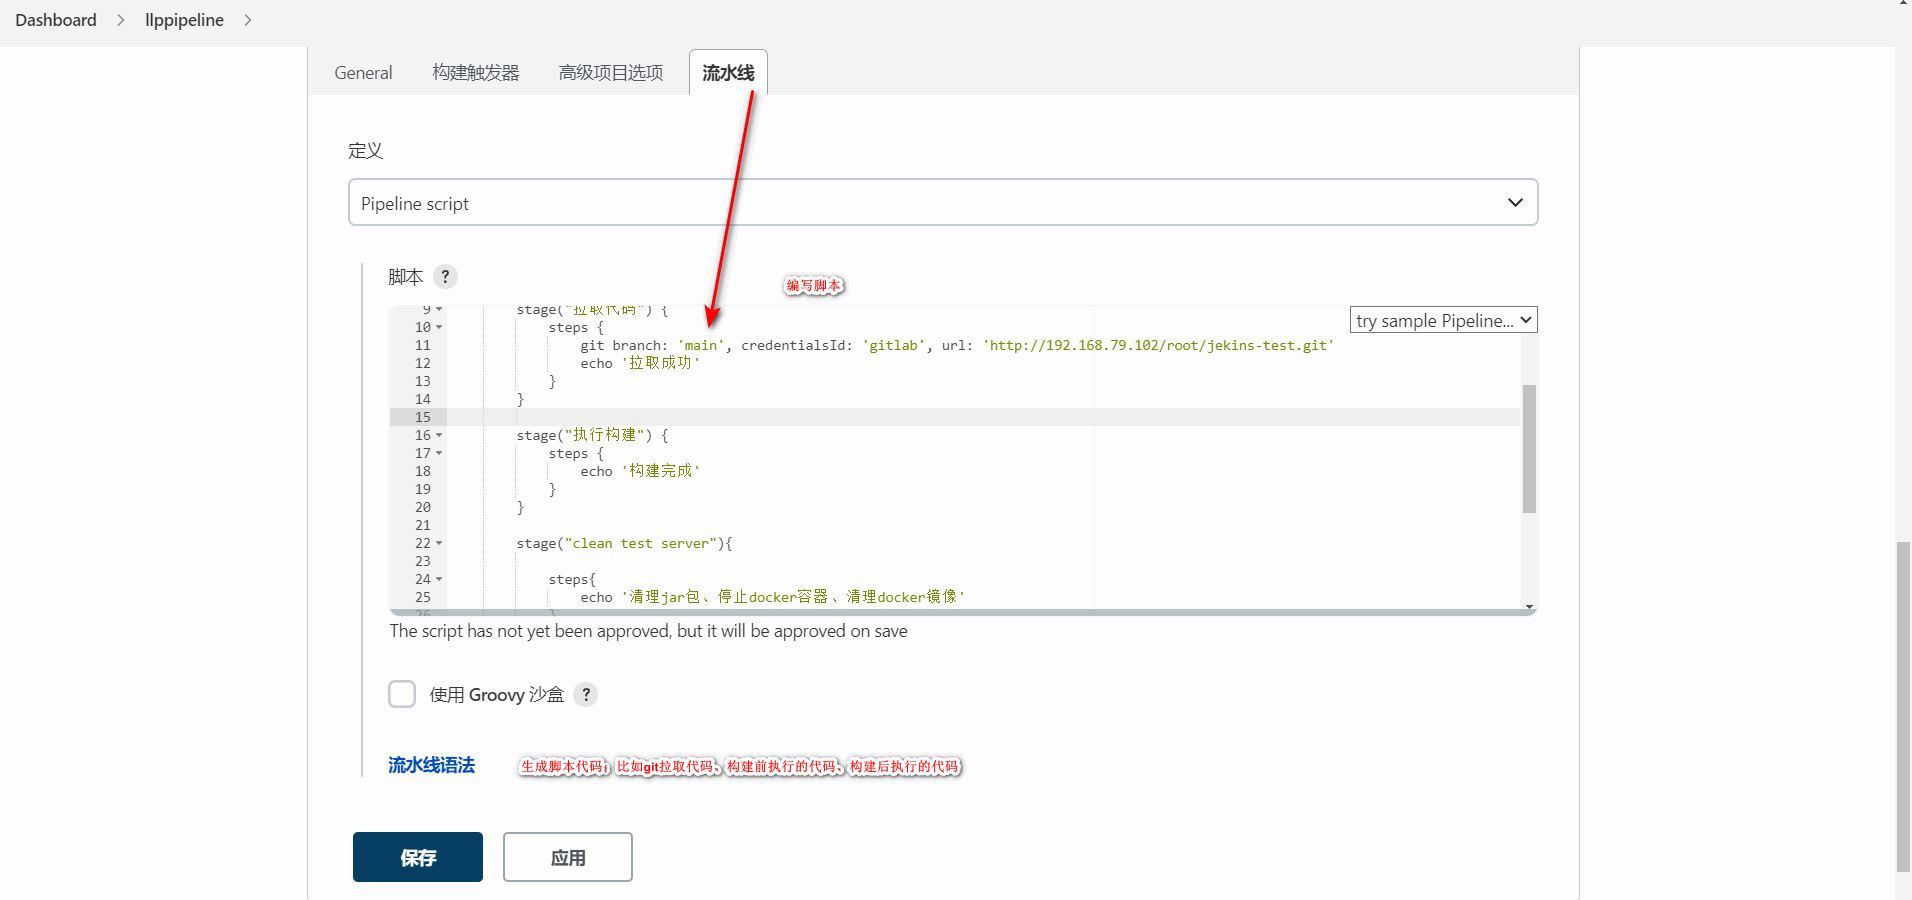Viewport: 1912px width, 900px height.
Task: Collapse code fold at line 24
Action: (x=439, y=579)
